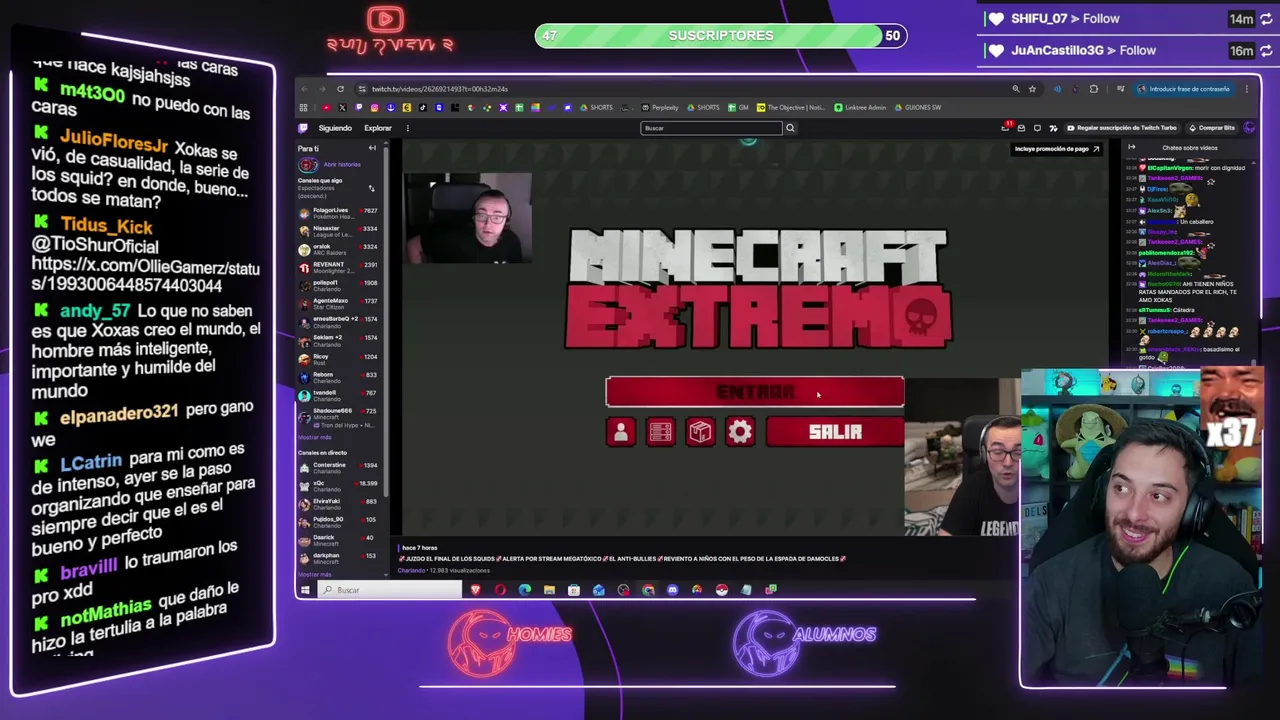The image size is (1280, 720).
Task: Click the Twitch Buscar search field
Action: click(711, 128)
